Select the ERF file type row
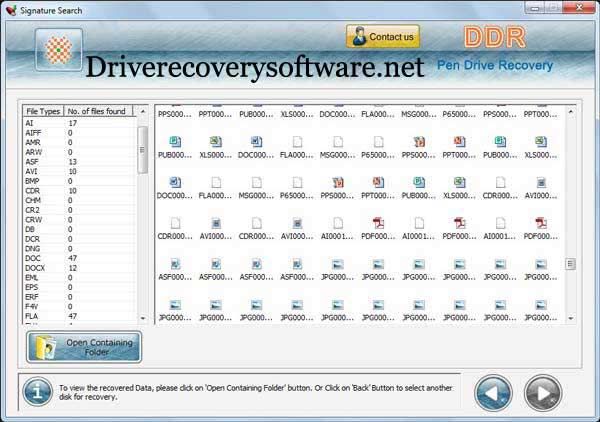Image resolution: width=600 pixels, height=422 pixels. [79, 297]
